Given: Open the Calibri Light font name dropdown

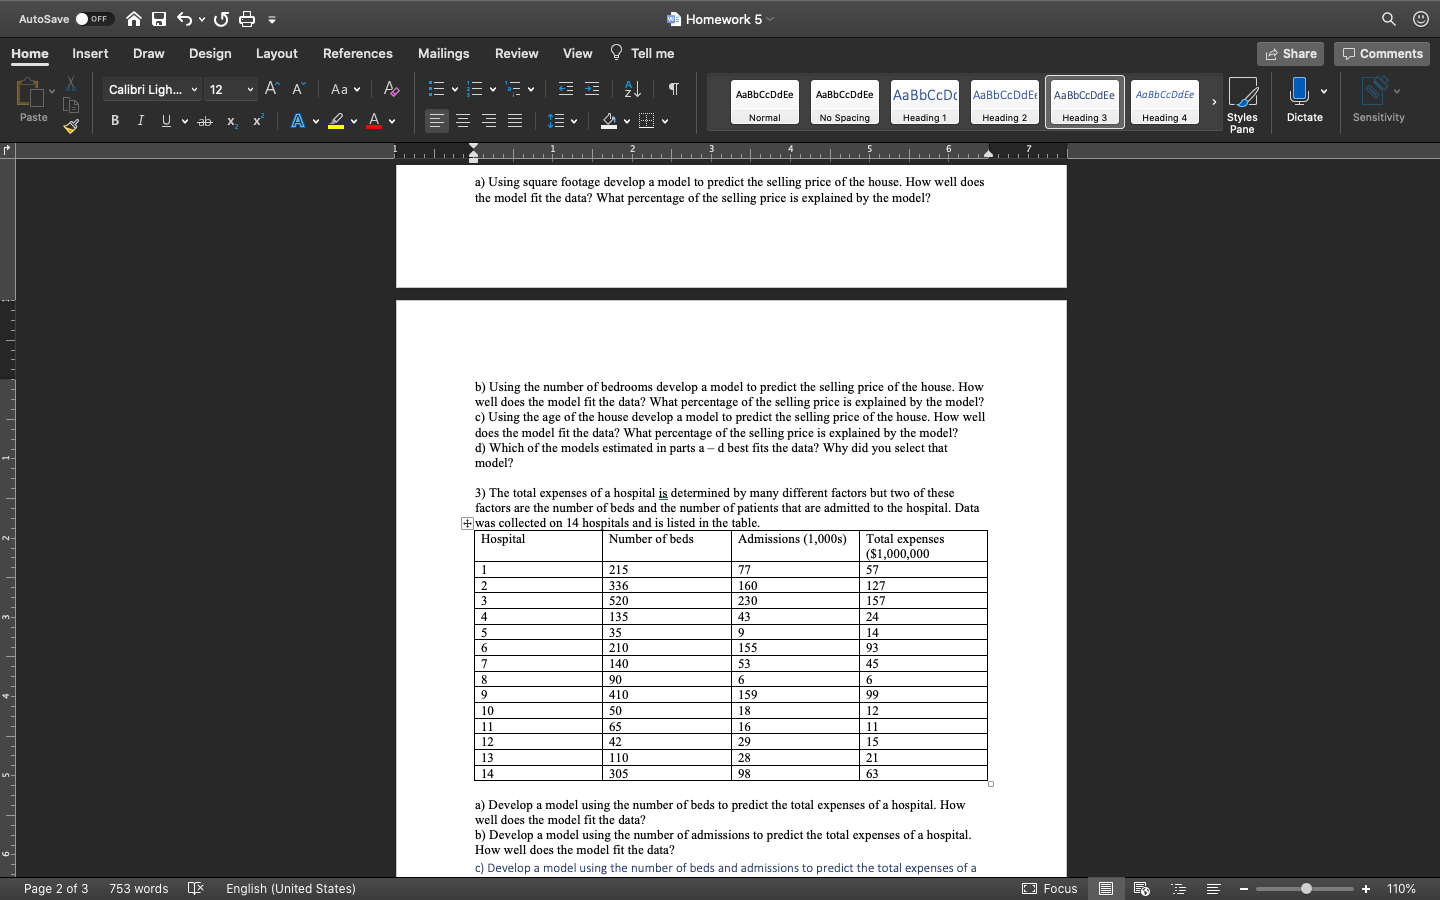Looking at the screenshot, I should click(x=151, y=89).
